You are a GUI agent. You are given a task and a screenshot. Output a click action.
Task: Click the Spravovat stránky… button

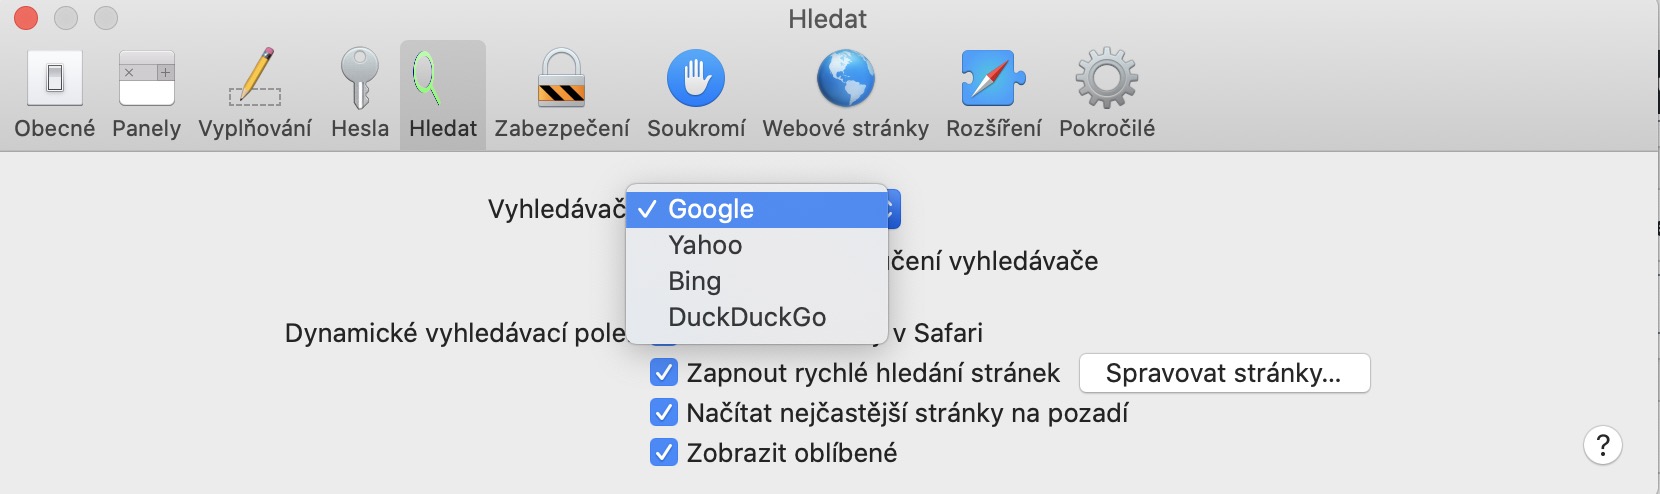(1224, 373)
